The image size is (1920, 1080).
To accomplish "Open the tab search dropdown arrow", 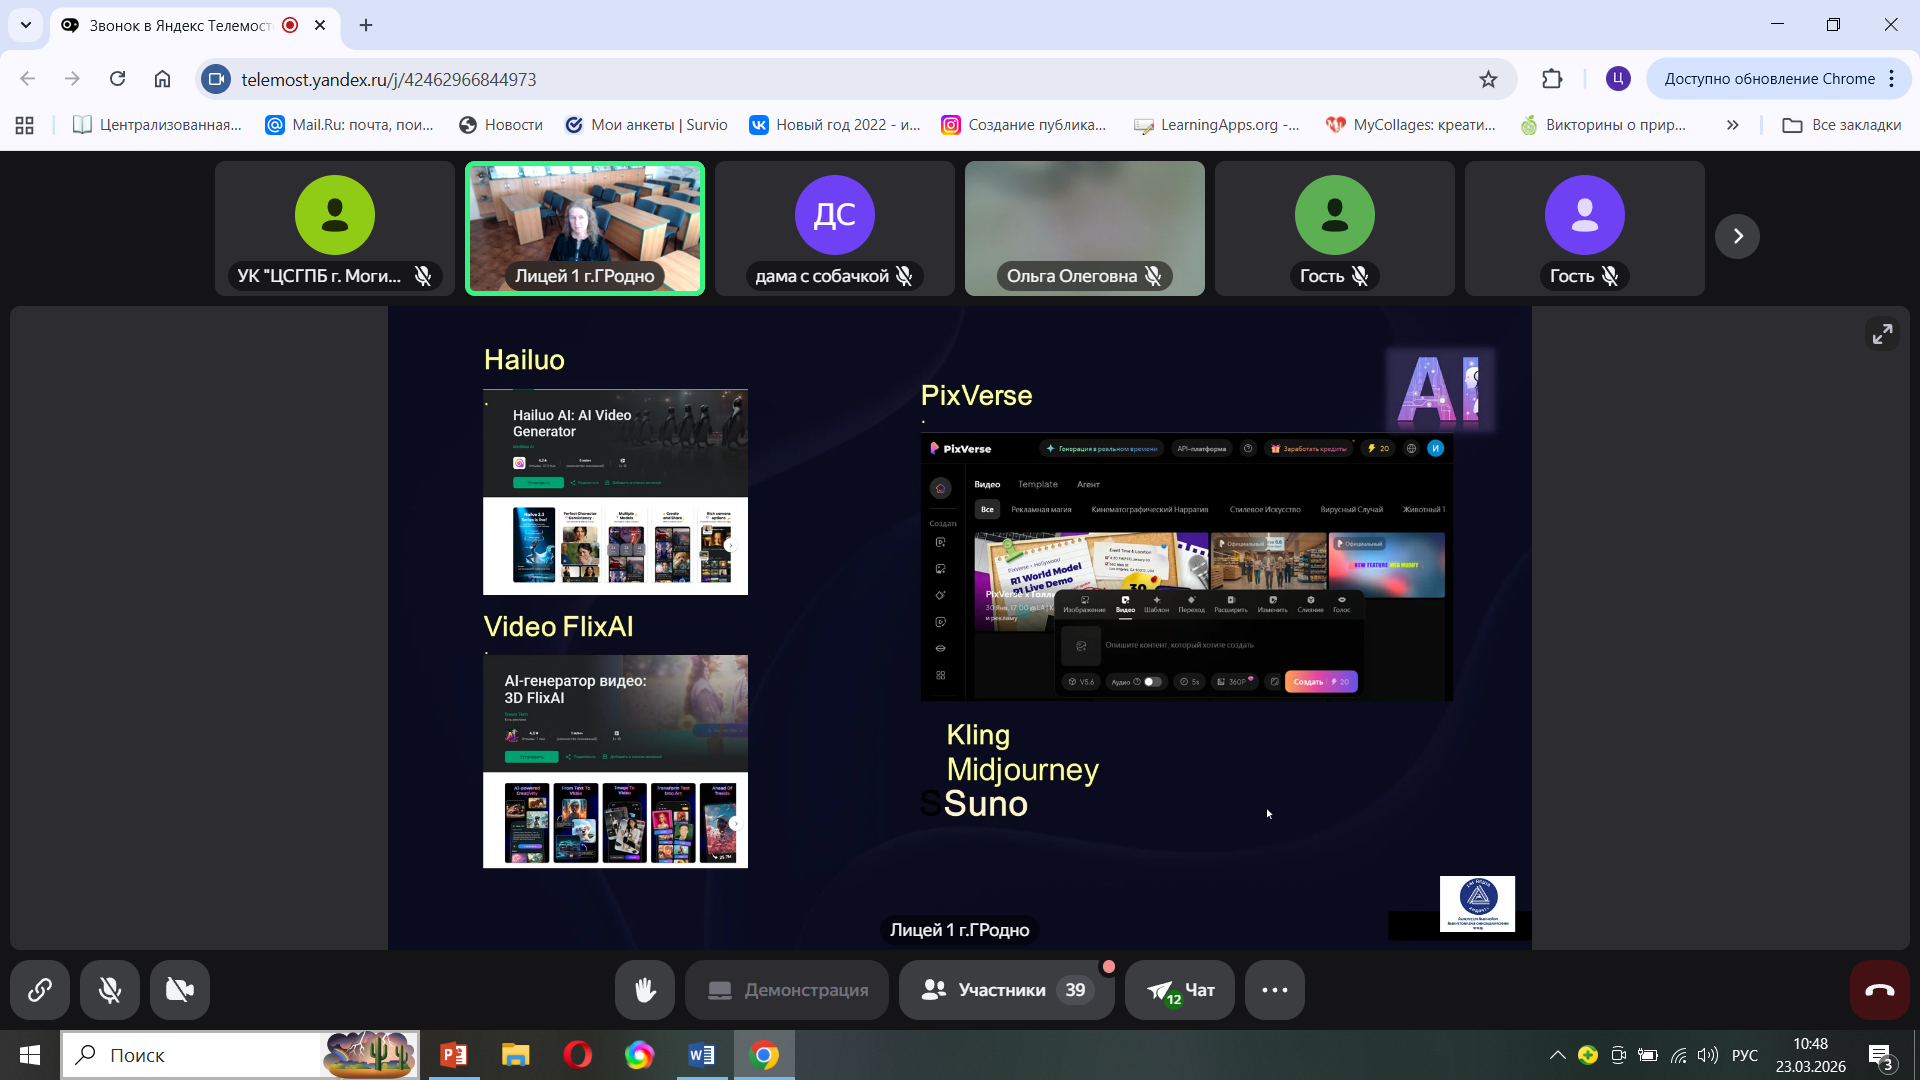I will click(26, 25).
